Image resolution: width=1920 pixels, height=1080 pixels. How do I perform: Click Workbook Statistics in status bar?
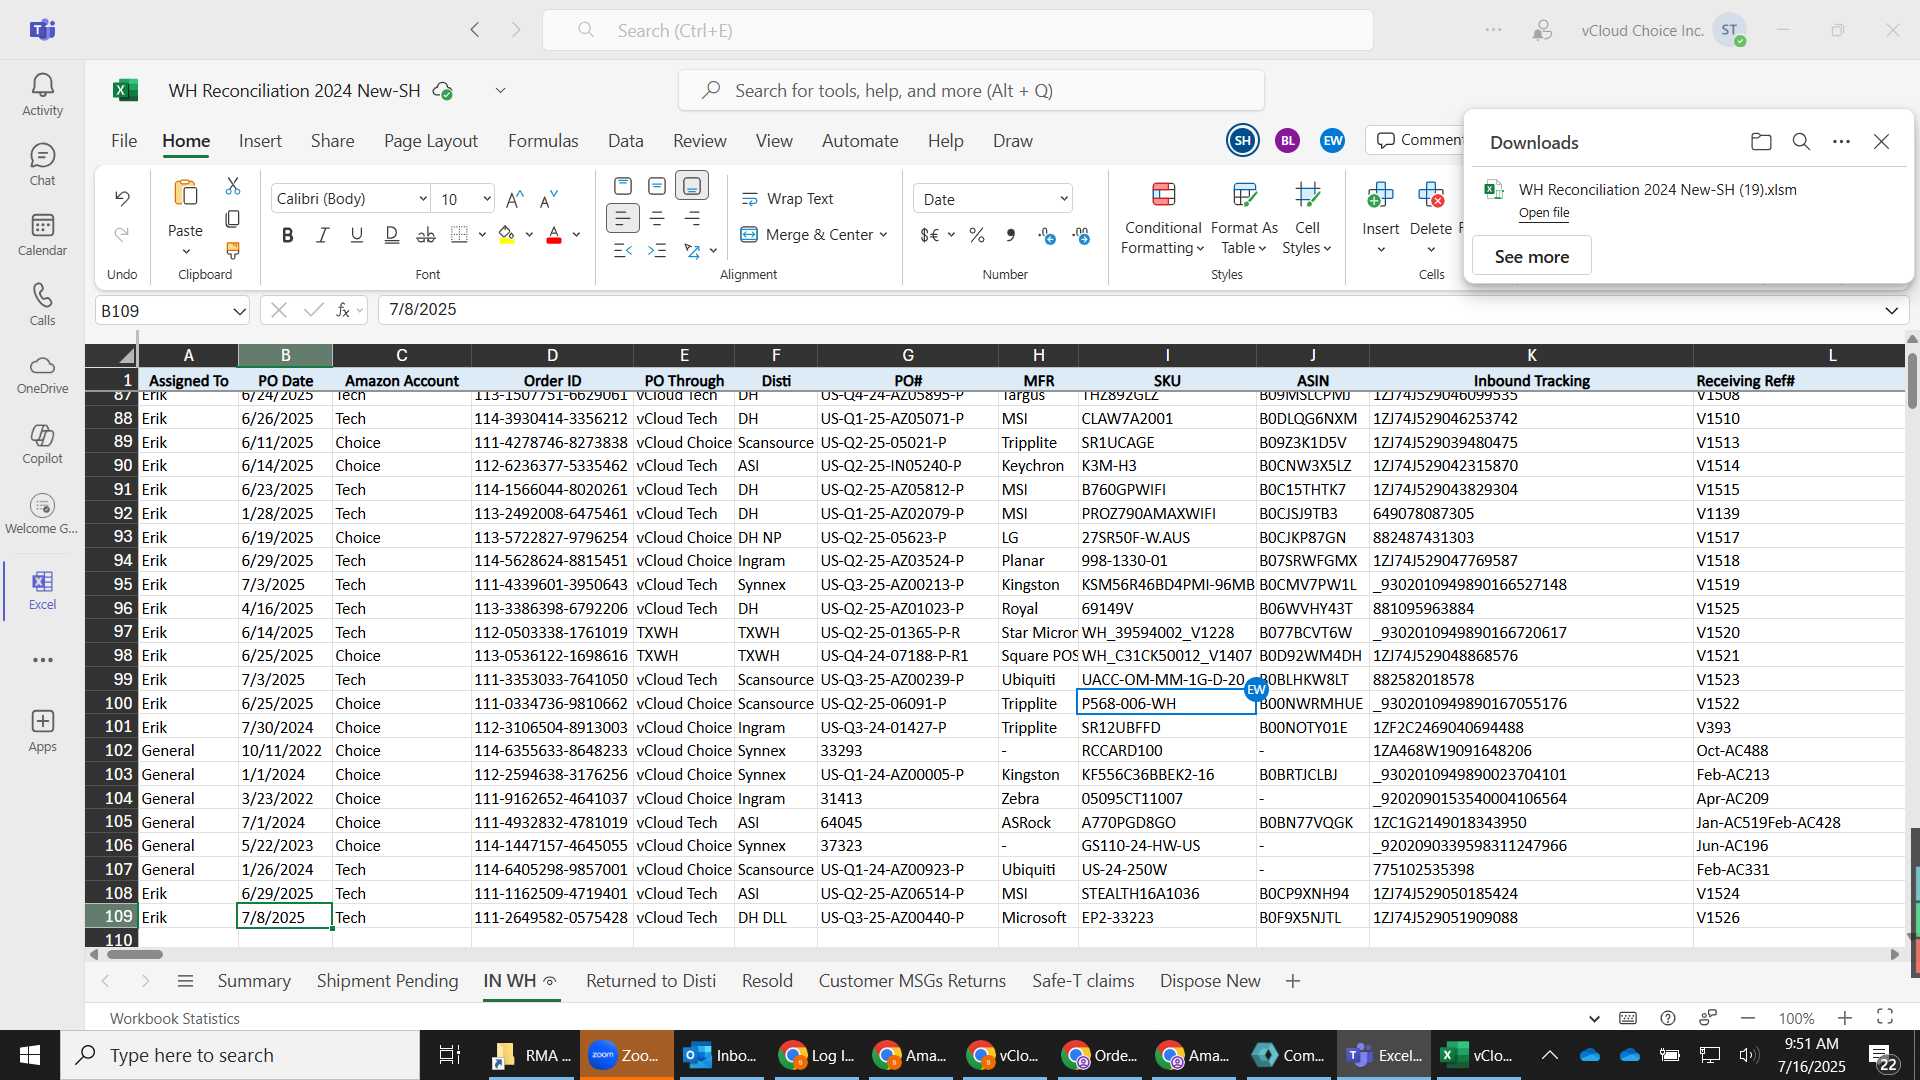tap(175, 1018)
